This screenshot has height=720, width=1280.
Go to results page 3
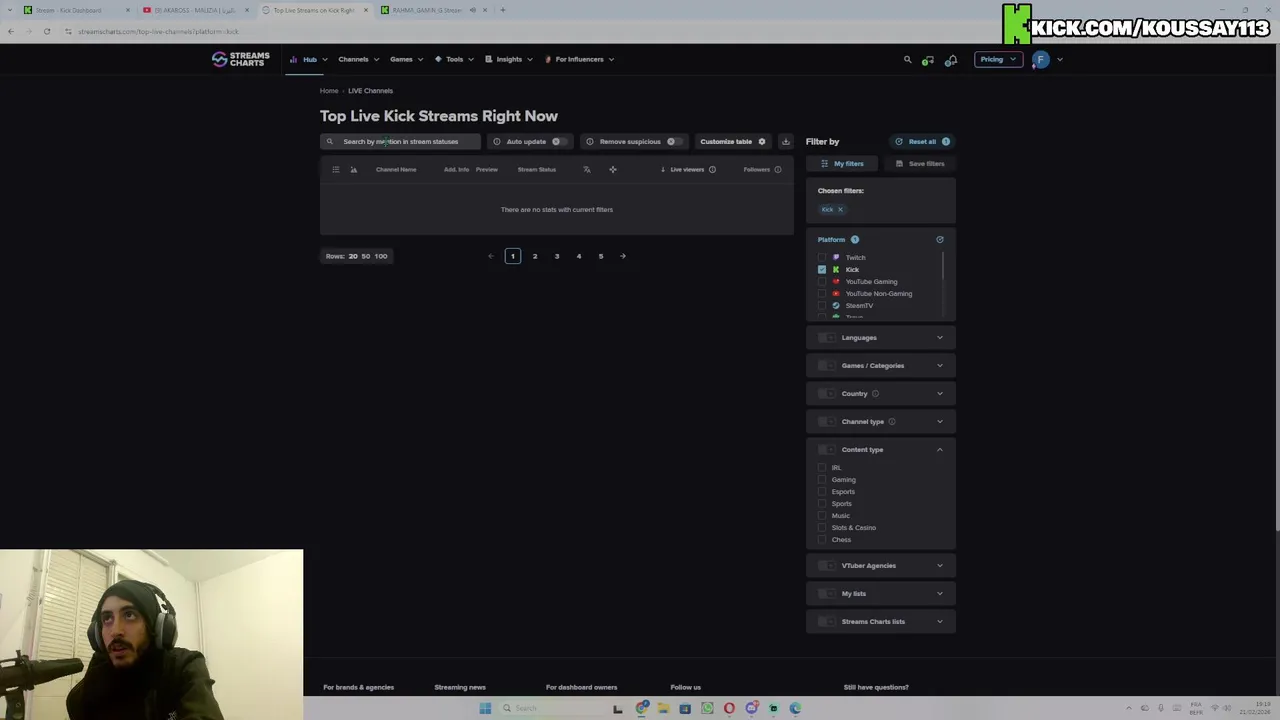(557, 256)
